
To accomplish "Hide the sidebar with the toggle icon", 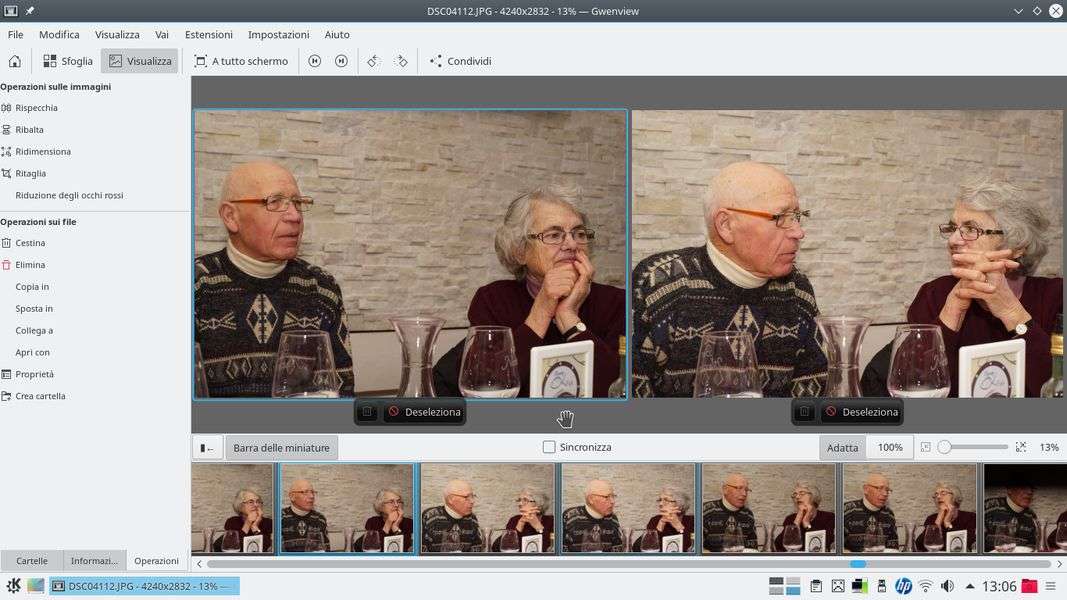I will click(x=206, y=448).
